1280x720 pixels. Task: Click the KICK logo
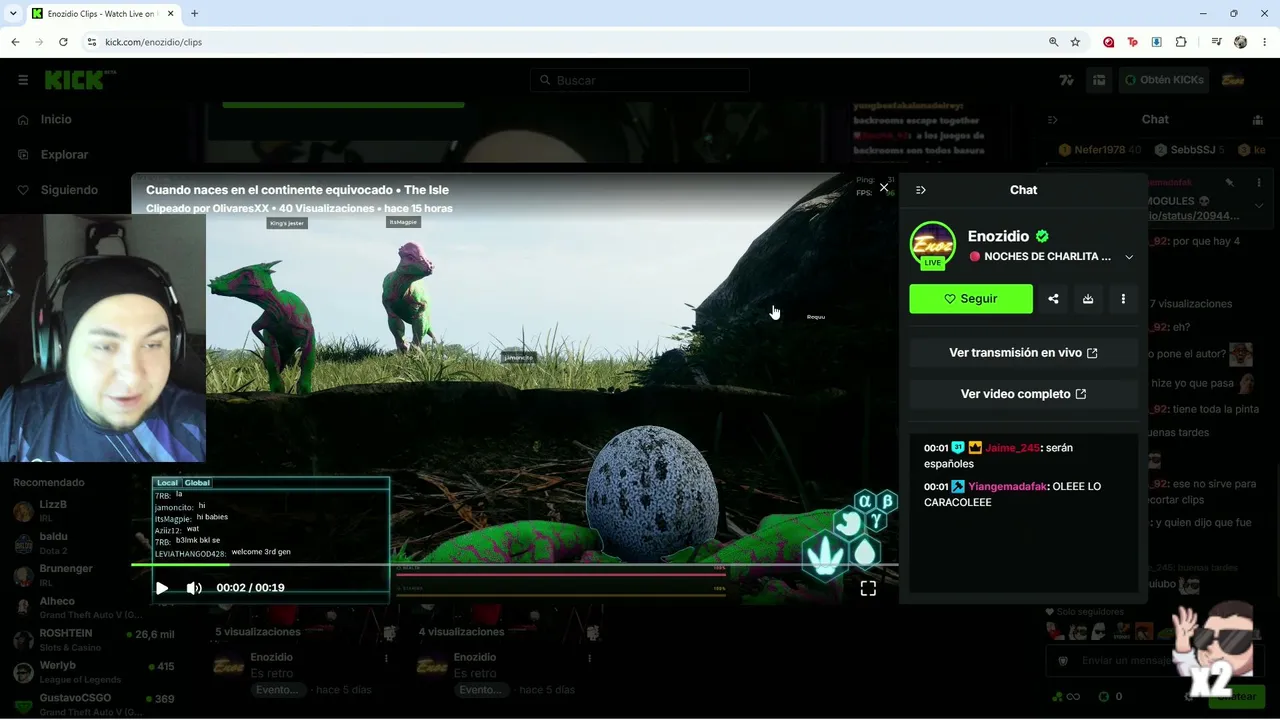(80, 80)
